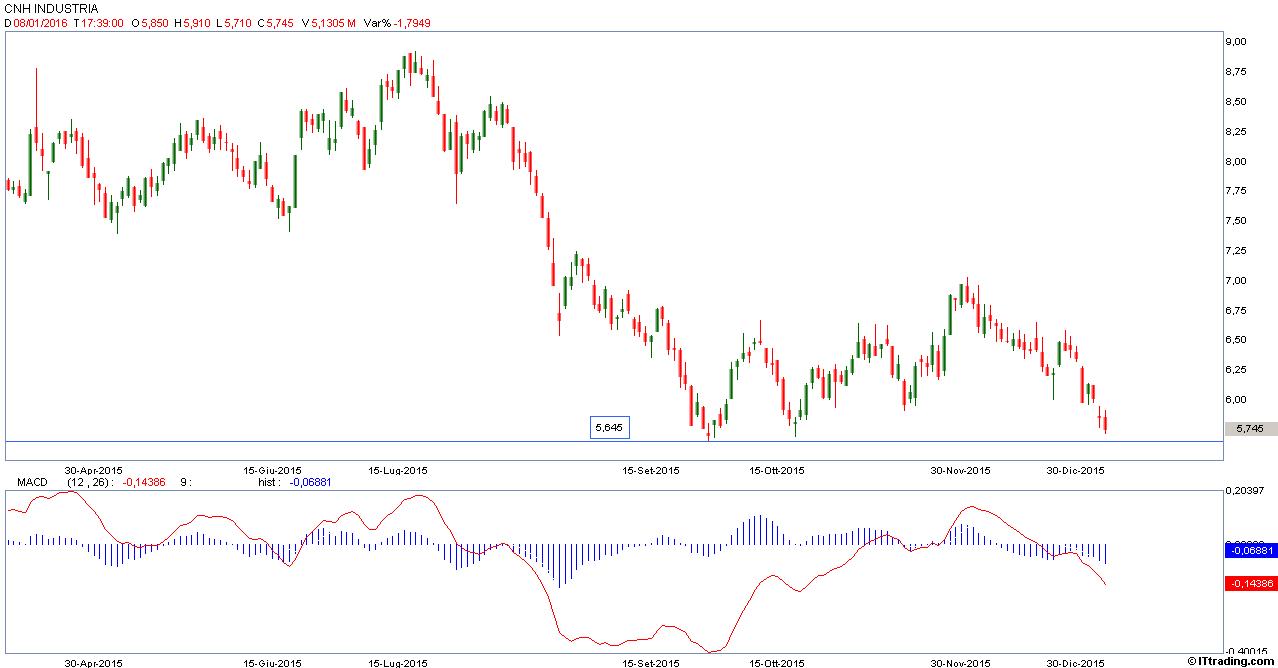Screen dimensions: 1278x668
Task: Click 30-Nov-2015 on the bottom MACD date axis
Action: [x=960, y=662]
